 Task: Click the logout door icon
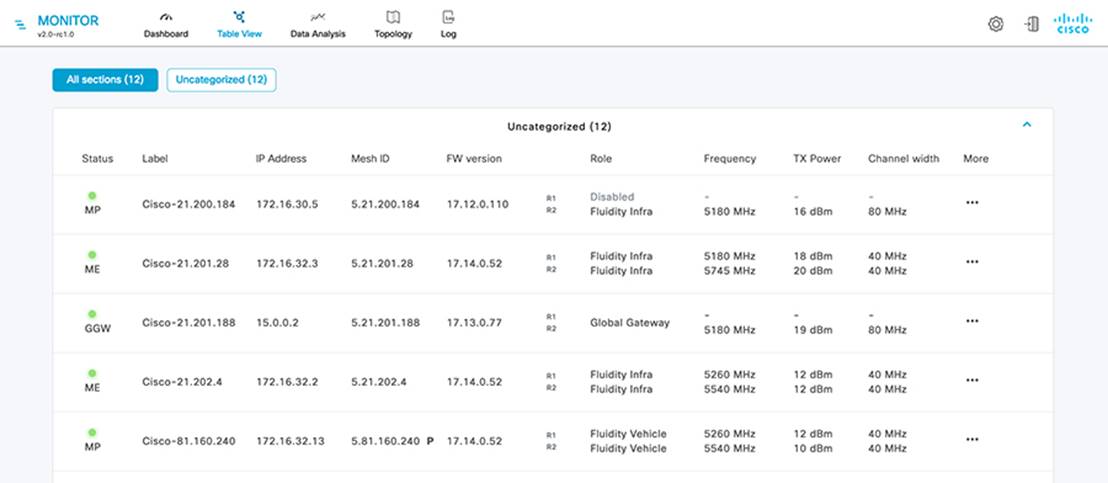[x=1031, y=24]
